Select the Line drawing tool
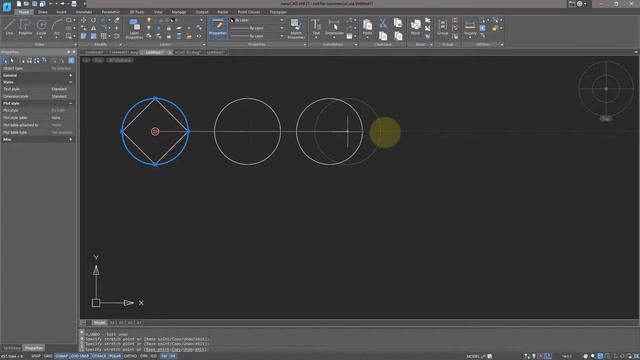The image size is (640, 360). click(x=9, y=27)
